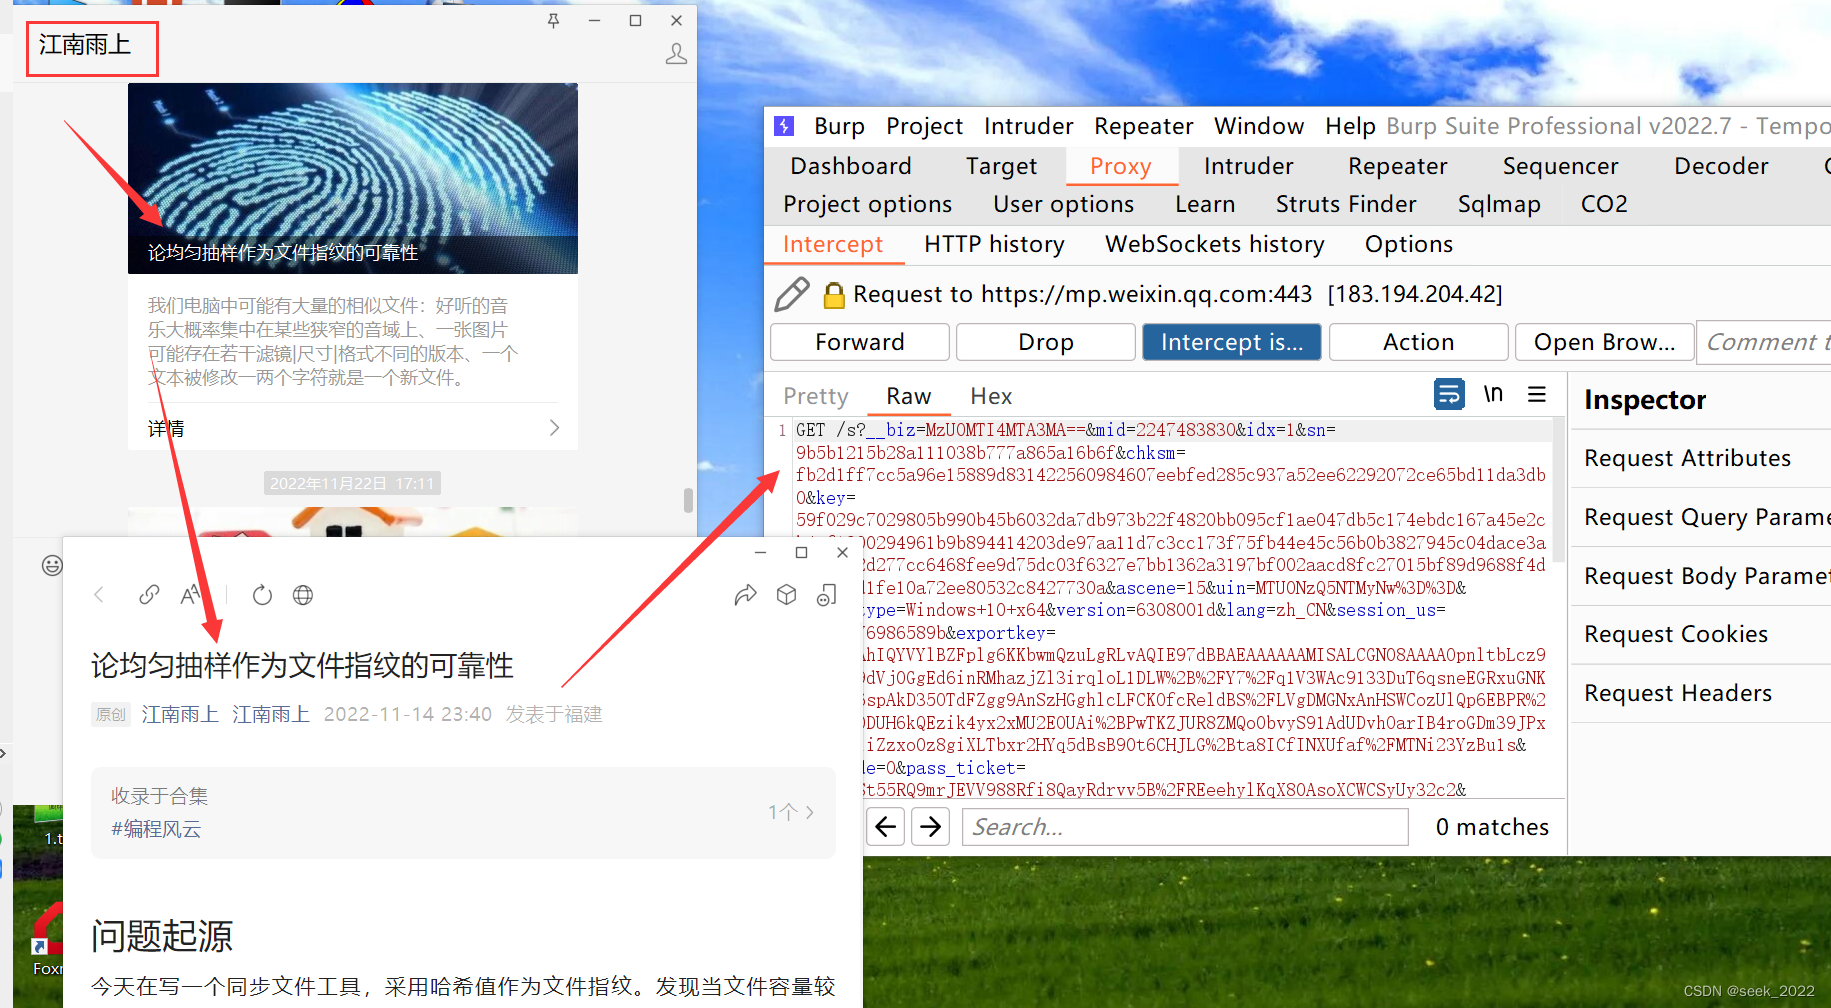
Task: Toggle the show newline \n icon
Action: click(x=1493, y=394)
